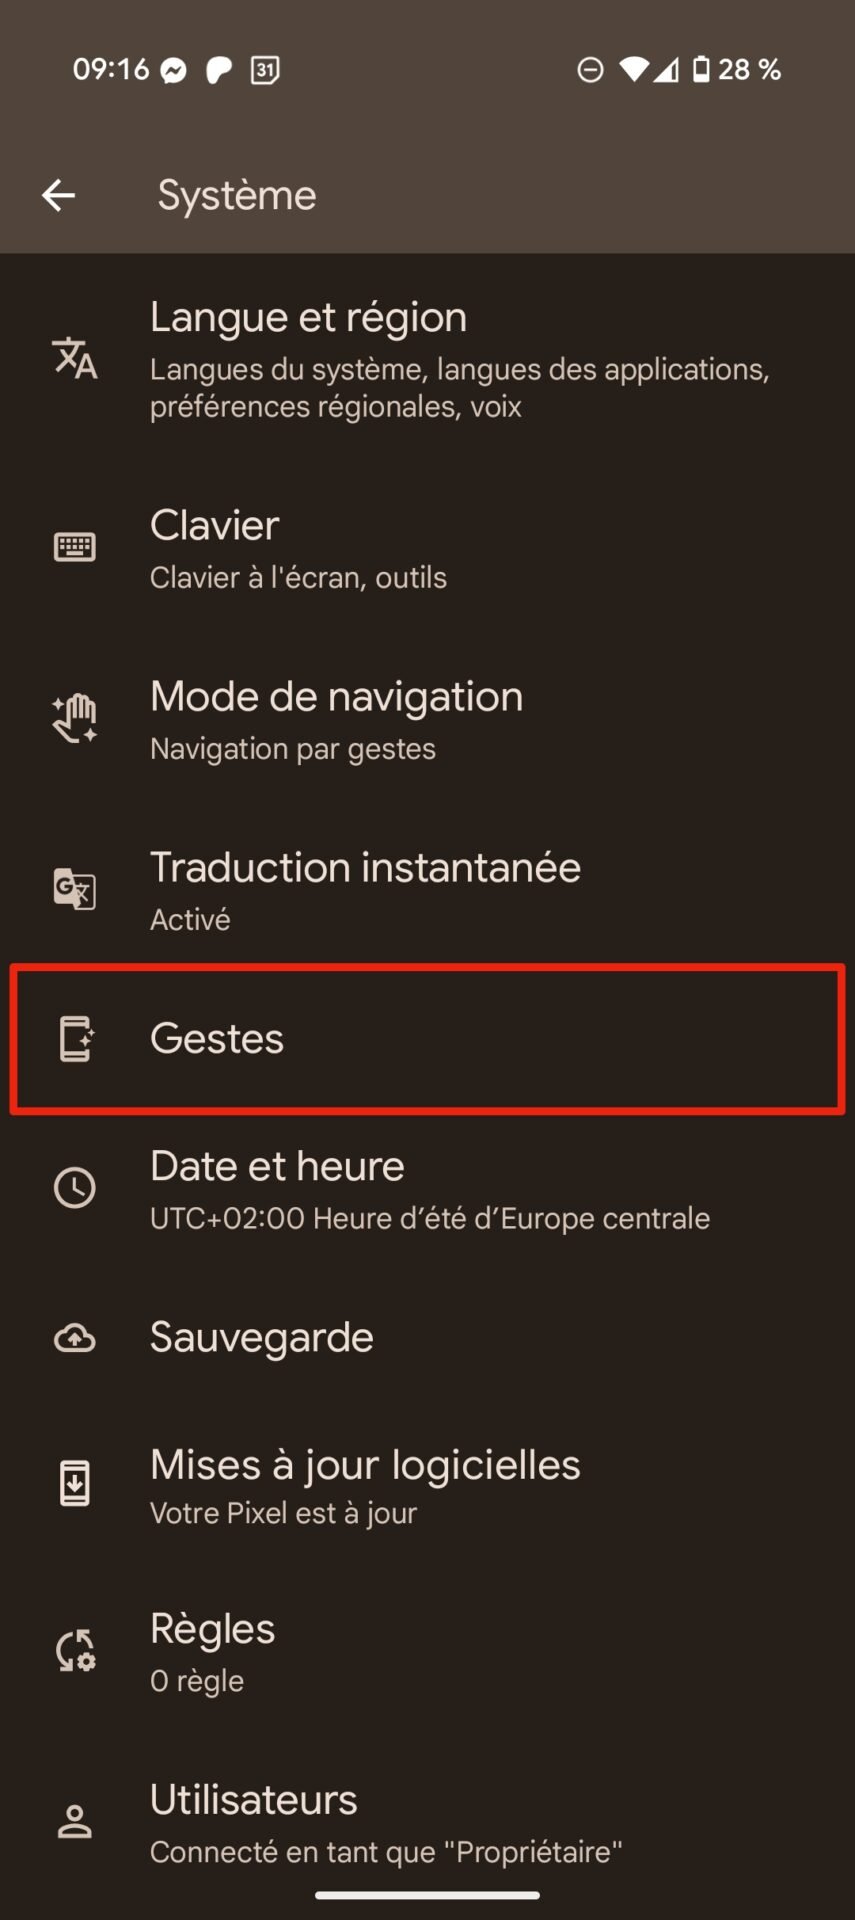Tap the Règles sync-gear icon
This screenshot has height=1920, width=855.
pyautogui.click(x=75, y=1651)
